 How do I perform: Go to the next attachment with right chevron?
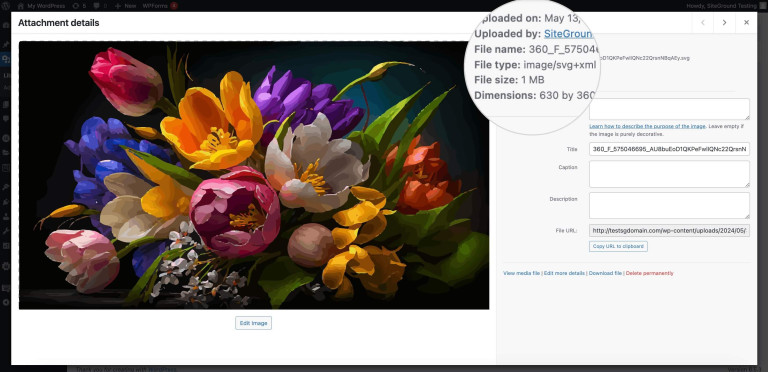point(724,23)
